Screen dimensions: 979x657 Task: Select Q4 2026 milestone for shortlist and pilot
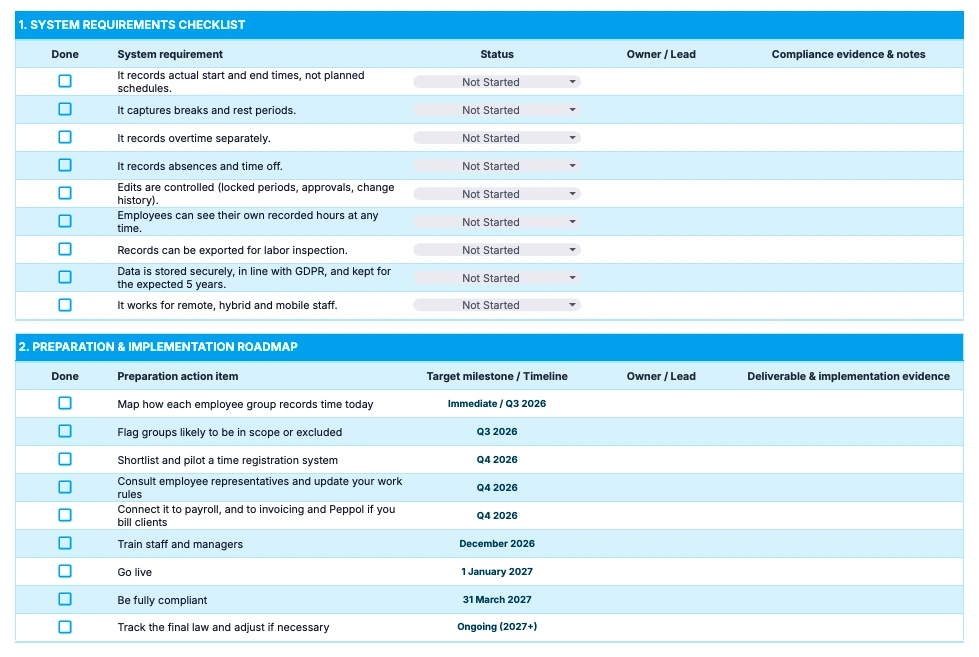[x=497, y=460]
